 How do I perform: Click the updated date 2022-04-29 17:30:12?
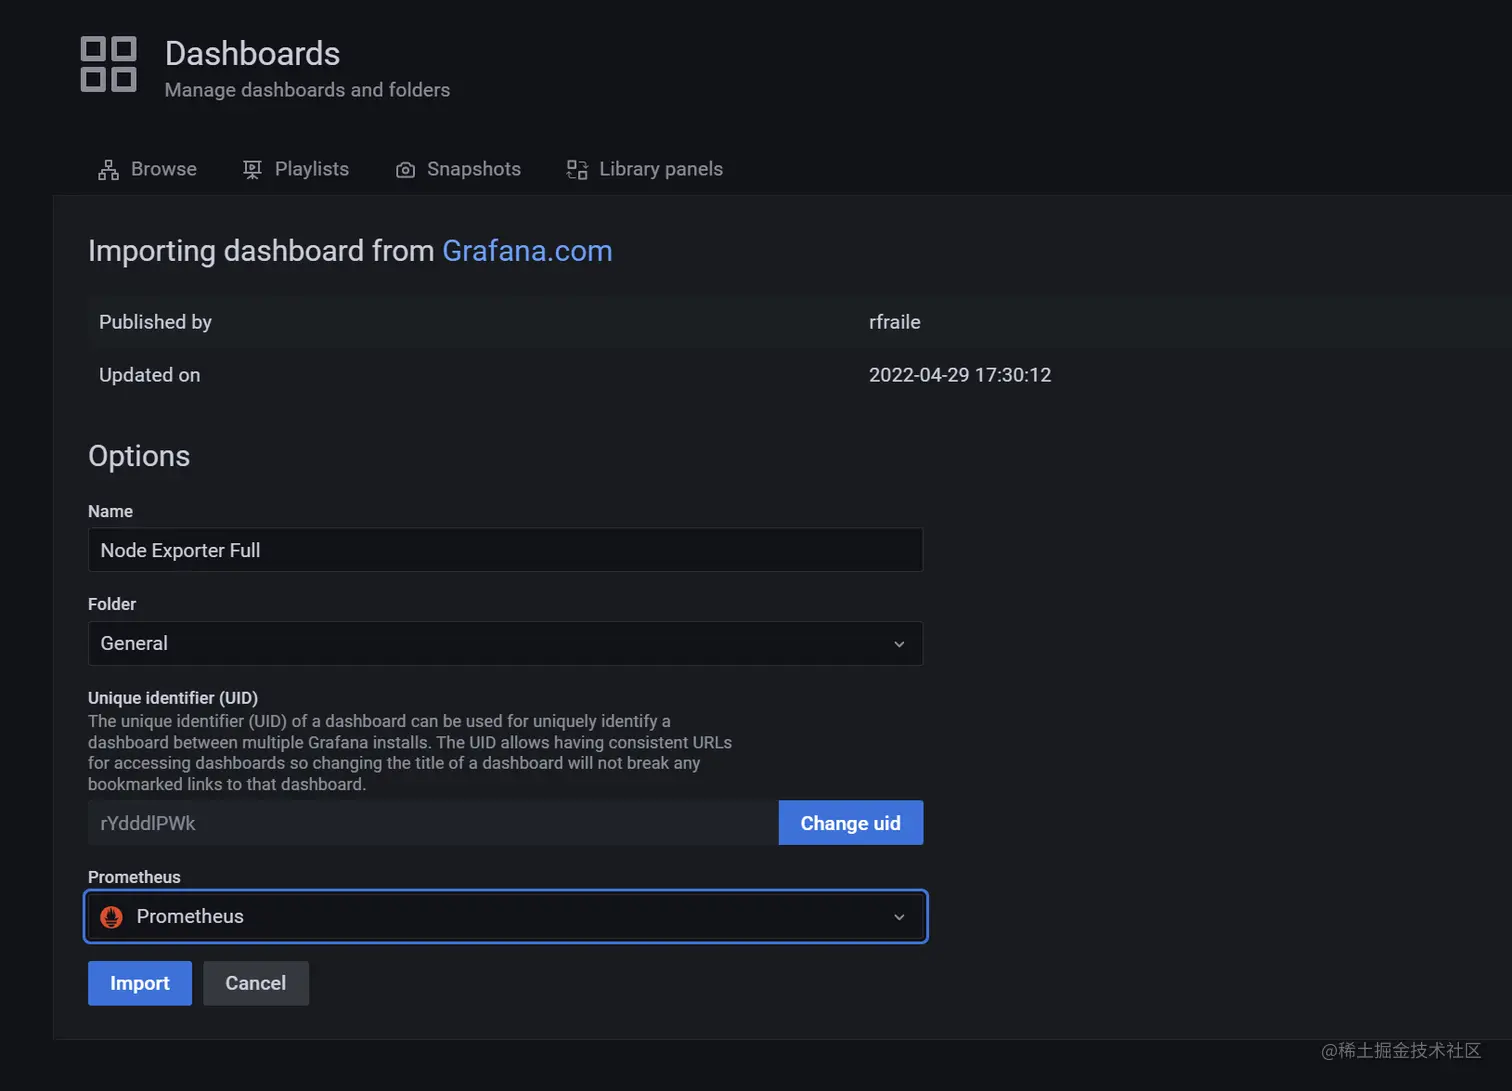pos(960,375)
